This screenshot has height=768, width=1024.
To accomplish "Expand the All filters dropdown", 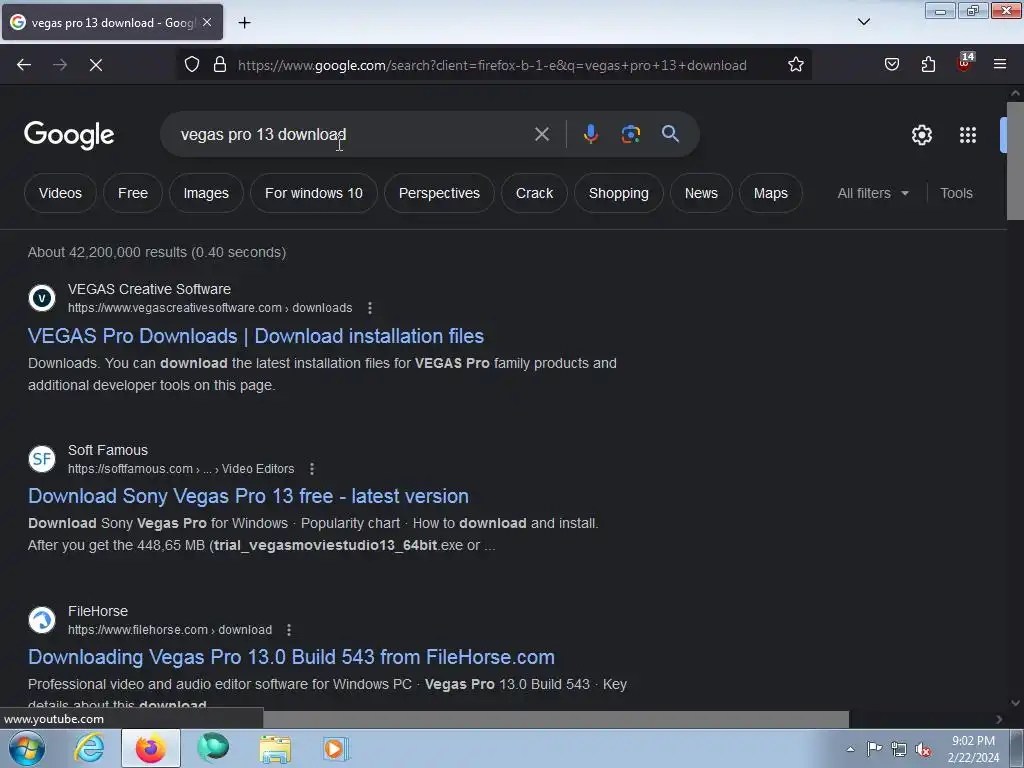I will click(873, 193).
